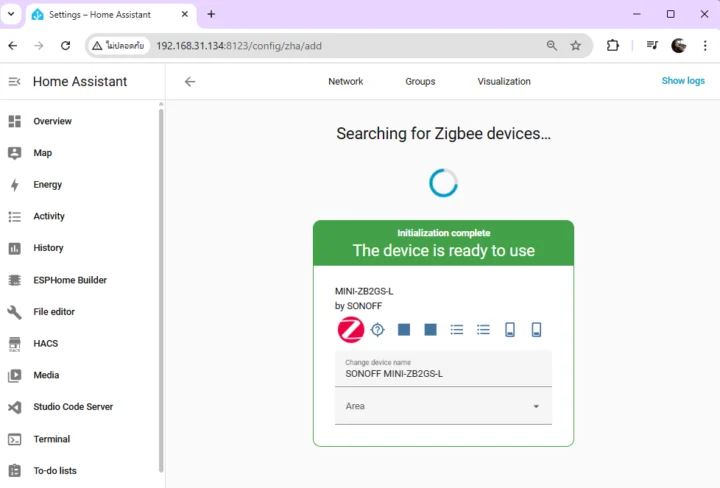The image size is (720, 488).
Task: Open the Chrome three-dot menu
Action: pos(705,45)
